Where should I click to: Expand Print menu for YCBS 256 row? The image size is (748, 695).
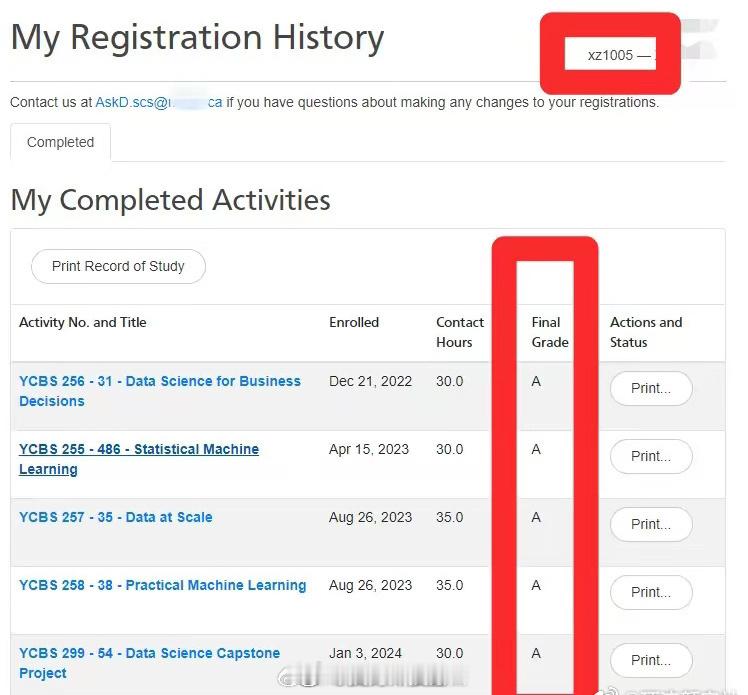pyautogui.click(x=651, y=388)
